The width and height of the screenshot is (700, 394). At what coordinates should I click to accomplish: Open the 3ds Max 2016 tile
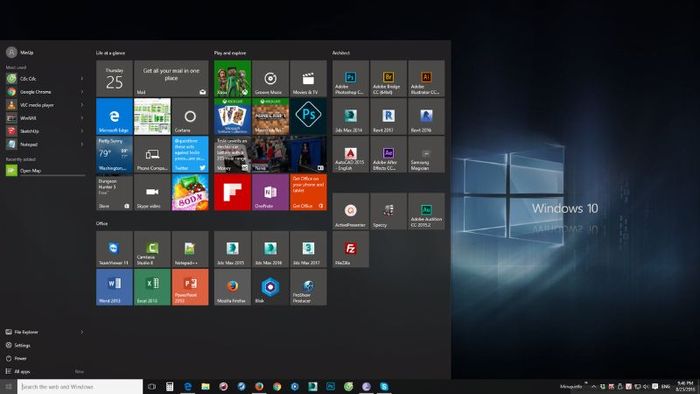[270, 249]
